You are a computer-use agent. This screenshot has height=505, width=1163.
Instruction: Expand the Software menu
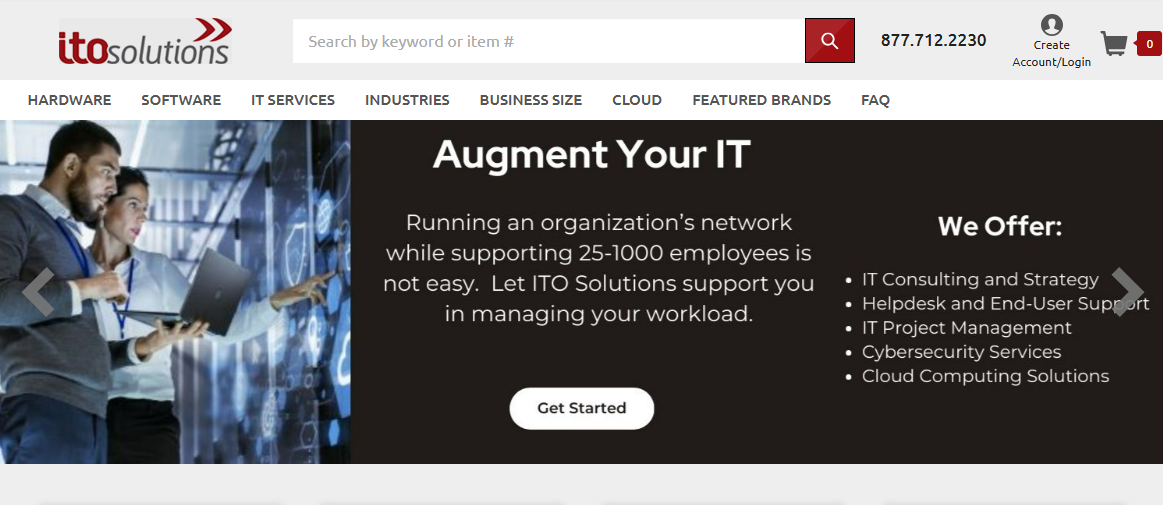[181, 100]
